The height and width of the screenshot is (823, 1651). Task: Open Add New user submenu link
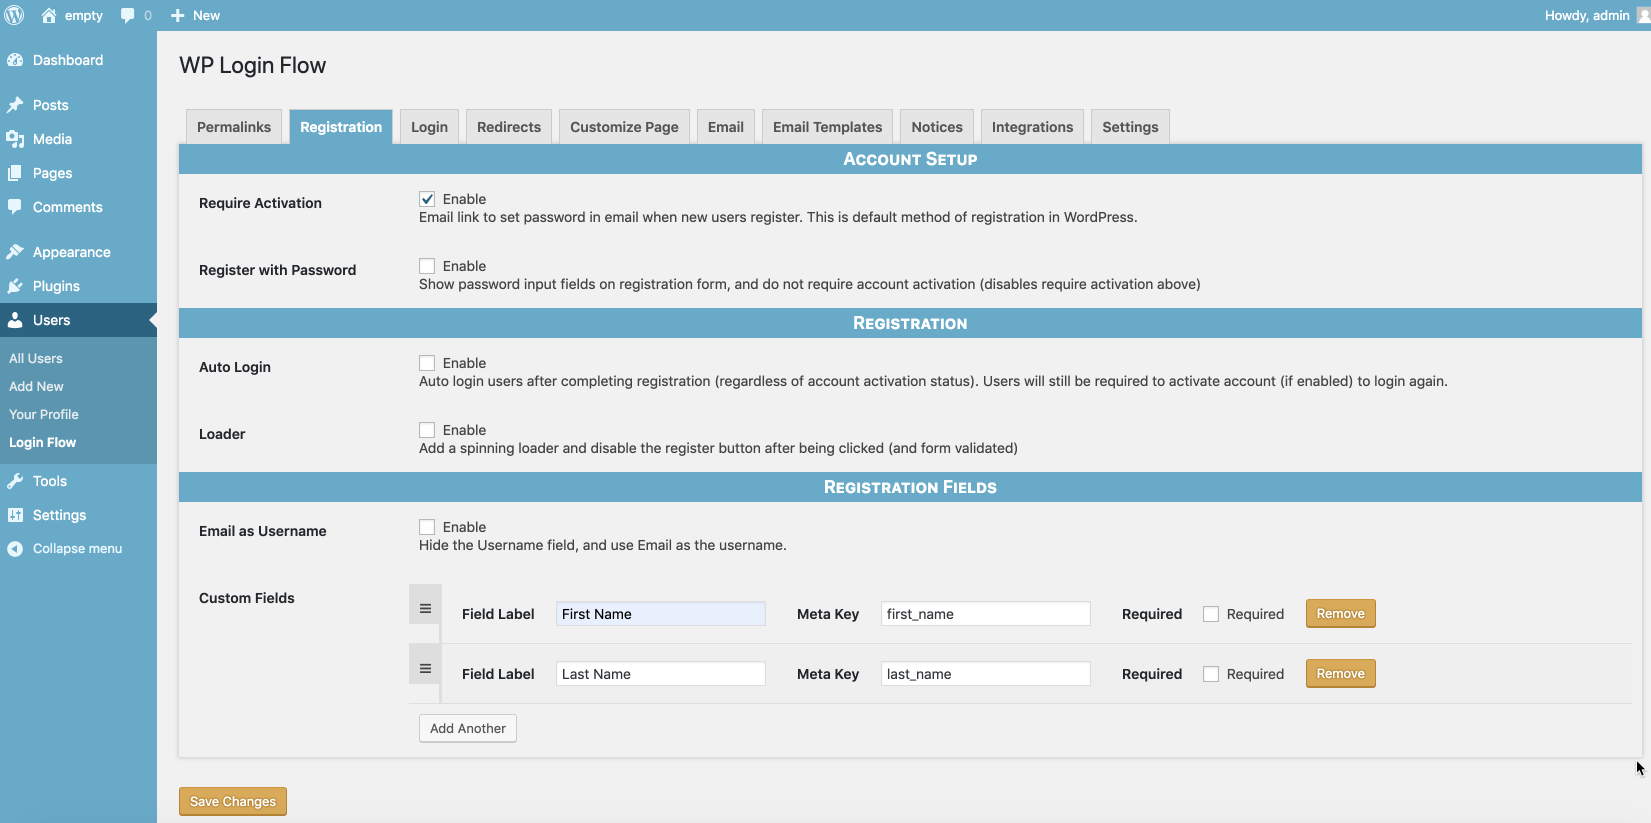36,386
